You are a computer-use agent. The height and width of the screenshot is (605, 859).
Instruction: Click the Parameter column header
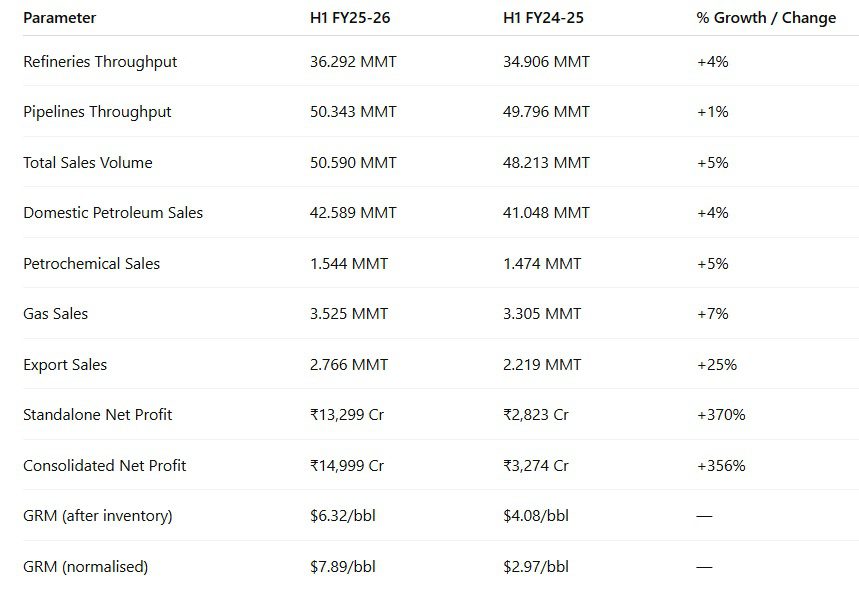click(x=60, y=18)
